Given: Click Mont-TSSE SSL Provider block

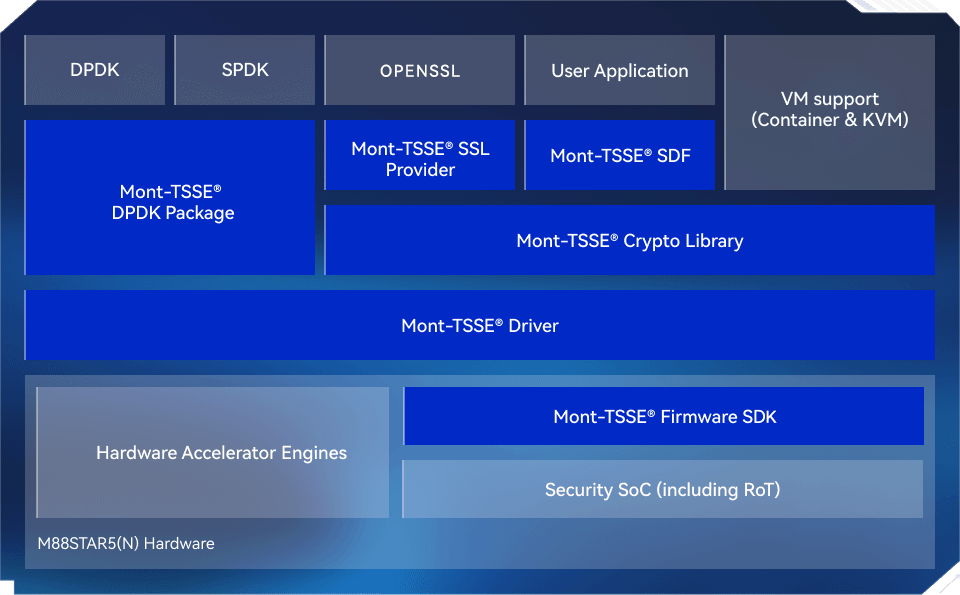Looking at the screenshot, I should tap(420, 155).
